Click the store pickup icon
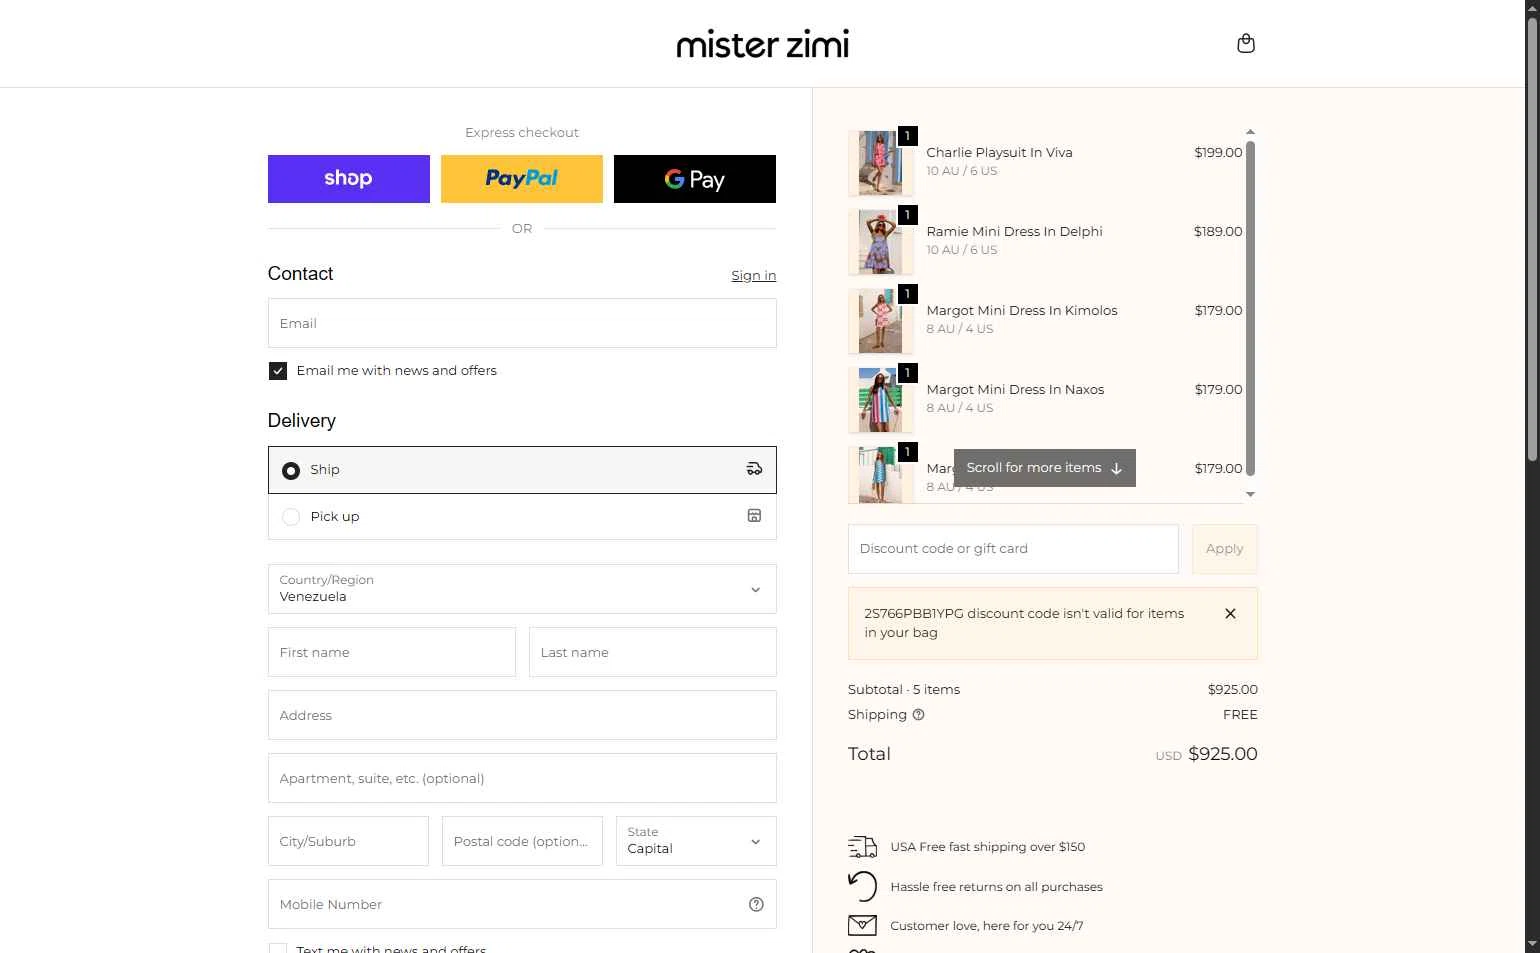 (754, 516)
